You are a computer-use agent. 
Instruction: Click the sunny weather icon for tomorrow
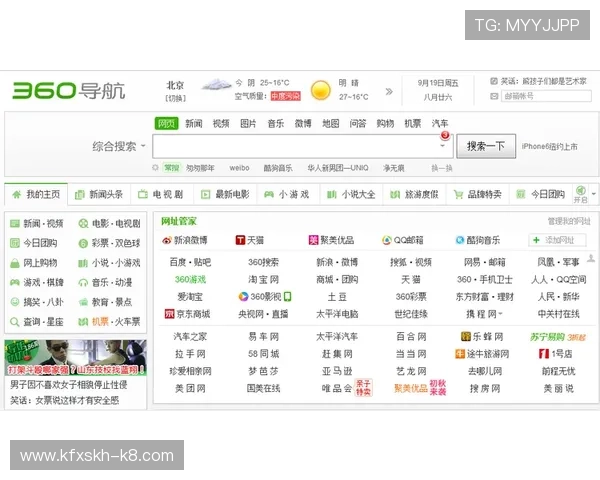321,90
